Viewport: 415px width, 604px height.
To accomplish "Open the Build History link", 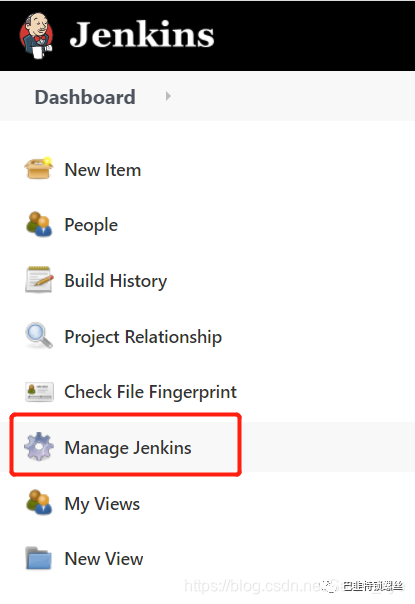I will click(x=116, y=281).
